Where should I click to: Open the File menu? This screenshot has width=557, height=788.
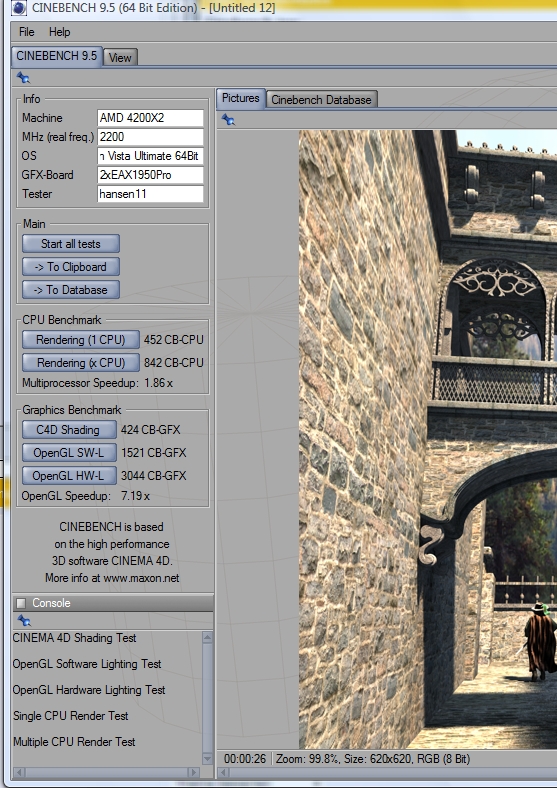(x=27, y=32)
